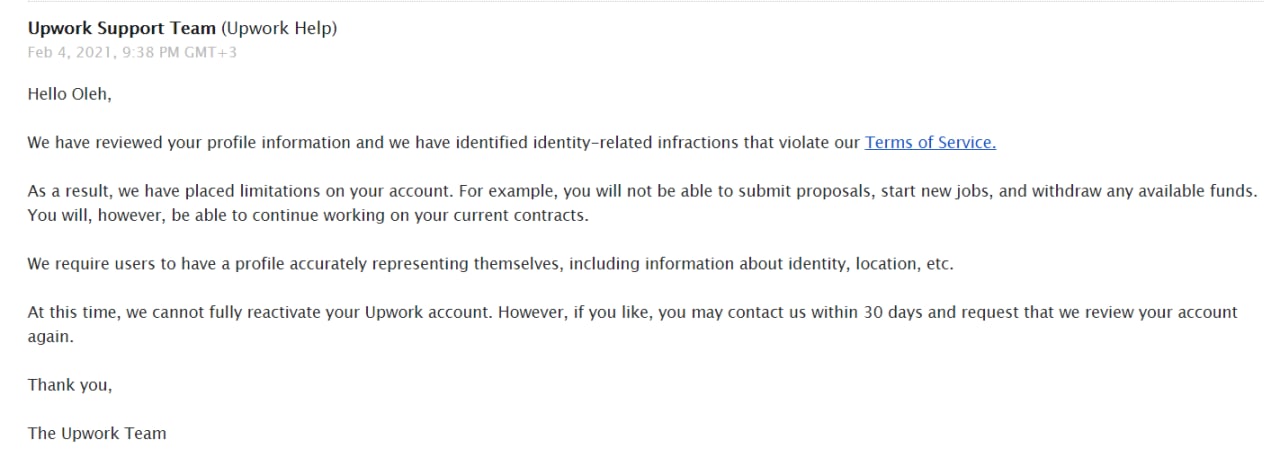Viewport: 1280px width, 475px height.
Task: Click the 'Thank you,' closing line
Action: (x=70, y=385)
